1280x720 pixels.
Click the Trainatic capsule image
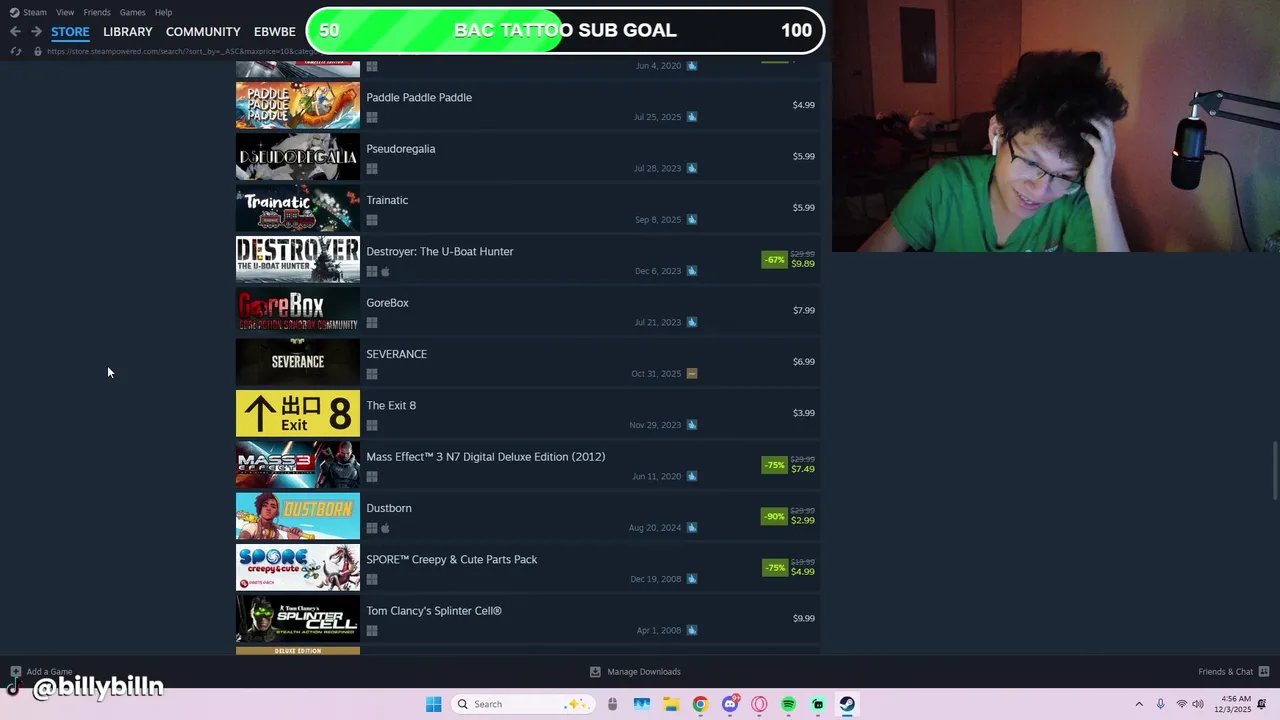298,208
